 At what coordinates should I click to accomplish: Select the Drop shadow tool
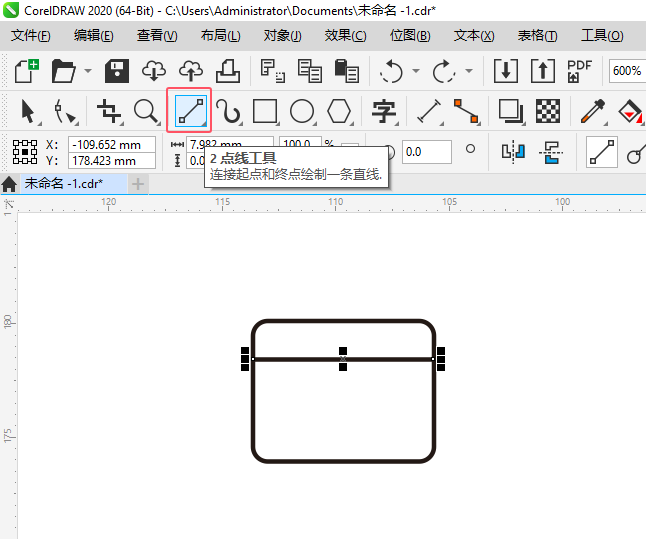511,111
